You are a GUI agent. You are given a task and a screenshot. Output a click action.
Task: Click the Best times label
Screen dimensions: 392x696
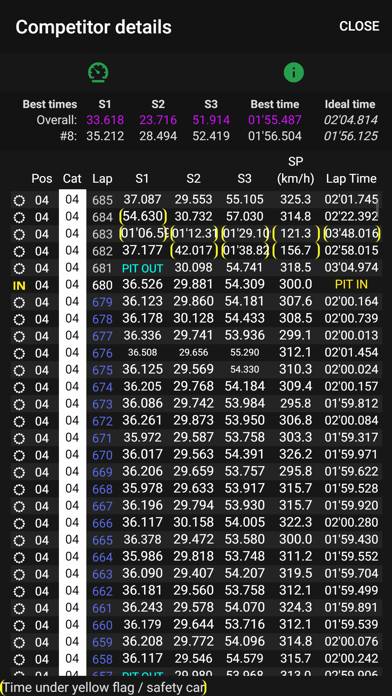pos(50,104)
